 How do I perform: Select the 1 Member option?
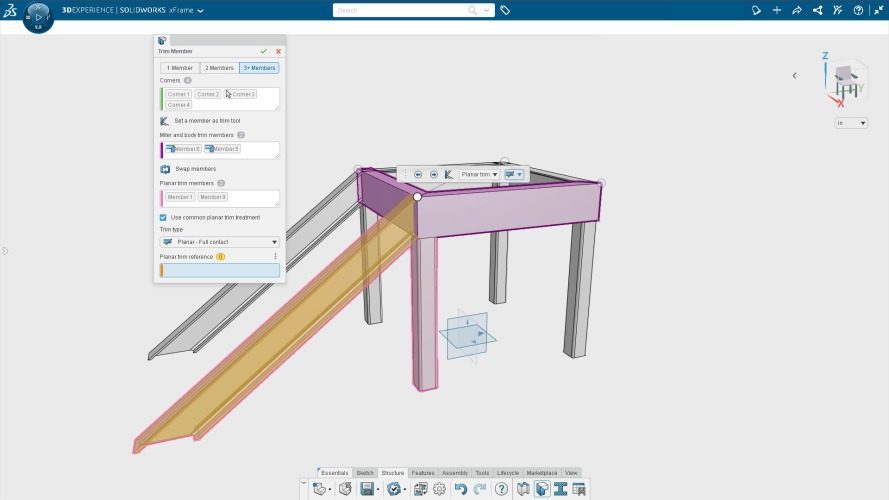[x=180, y=68]
